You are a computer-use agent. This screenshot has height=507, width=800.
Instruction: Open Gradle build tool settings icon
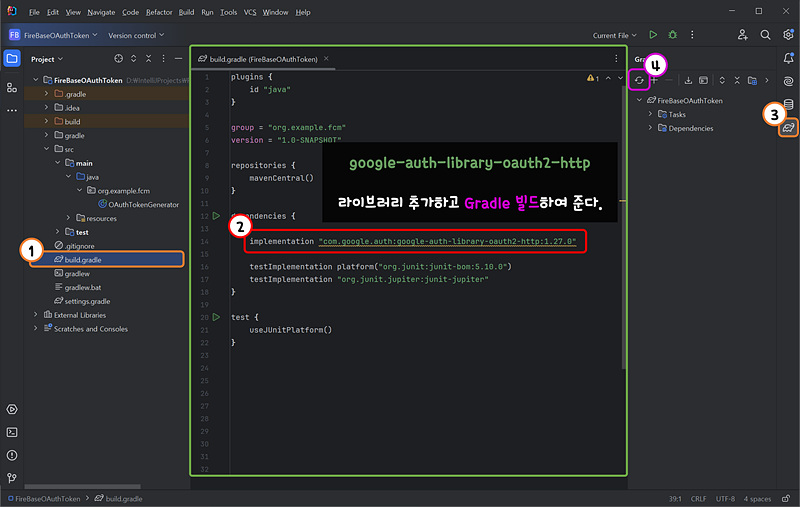click(753, 80)
